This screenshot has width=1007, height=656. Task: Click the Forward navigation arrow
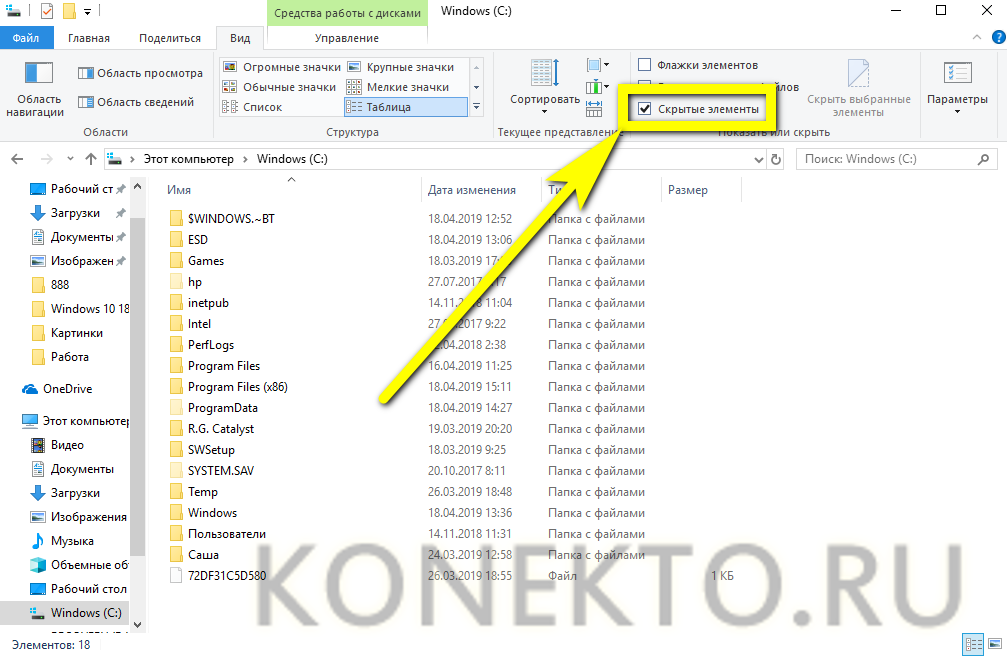(x=46, y=159)
